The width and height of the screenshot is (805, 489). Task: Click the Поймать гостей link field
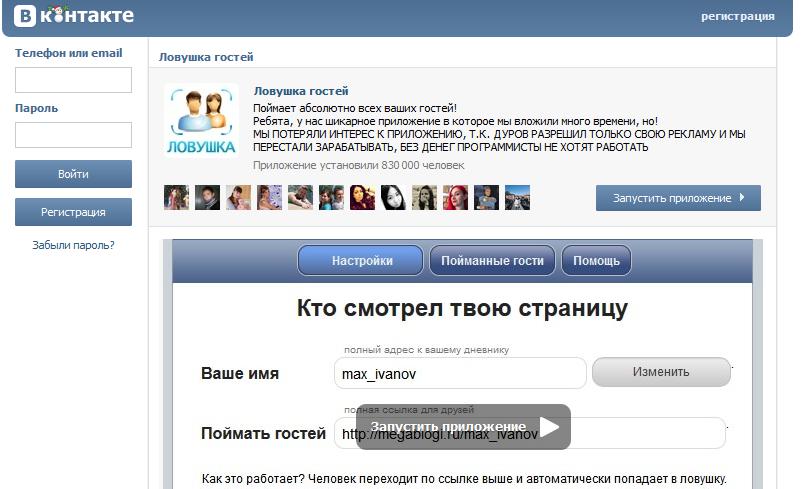coord(530,433)
